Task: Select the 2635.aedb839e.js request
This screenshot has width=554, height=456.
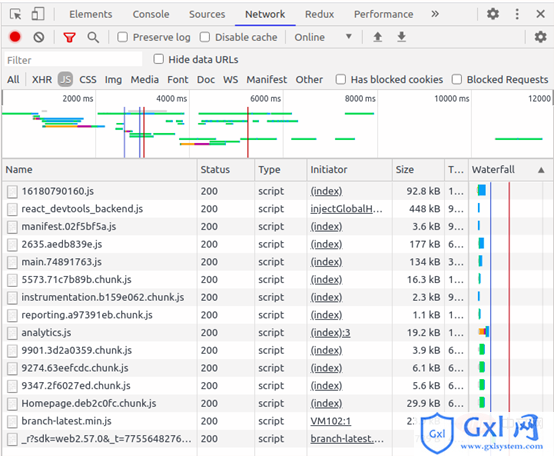Action: pos(61,244)
